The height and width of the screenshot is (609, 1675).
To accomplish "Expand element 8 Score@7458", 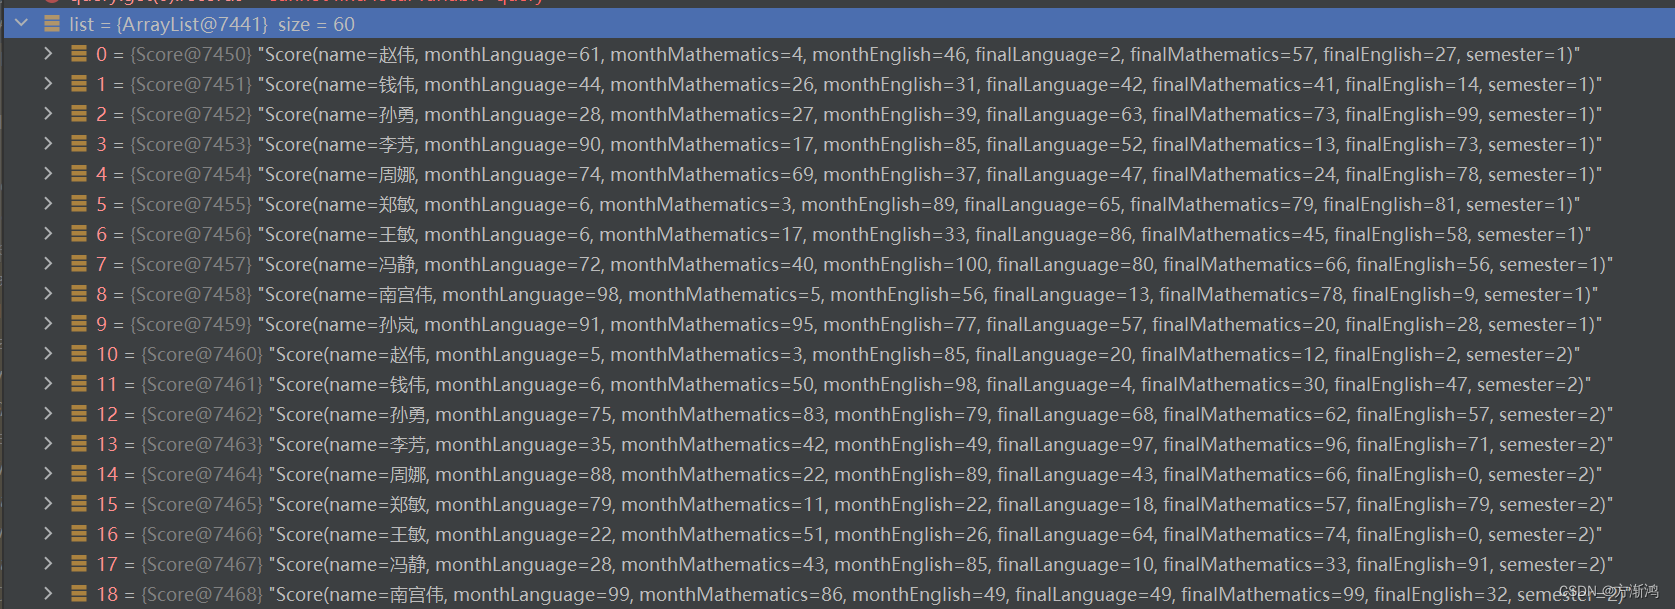I will coord(48,294).
